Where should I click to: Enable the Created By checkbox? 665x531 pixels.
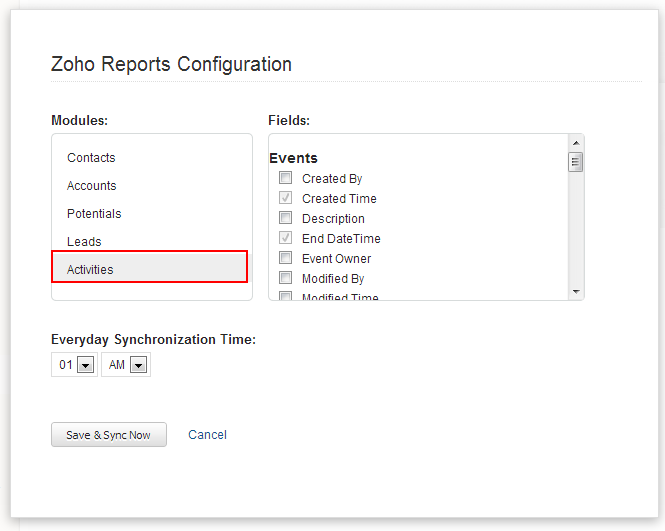(x=285, y=178)
